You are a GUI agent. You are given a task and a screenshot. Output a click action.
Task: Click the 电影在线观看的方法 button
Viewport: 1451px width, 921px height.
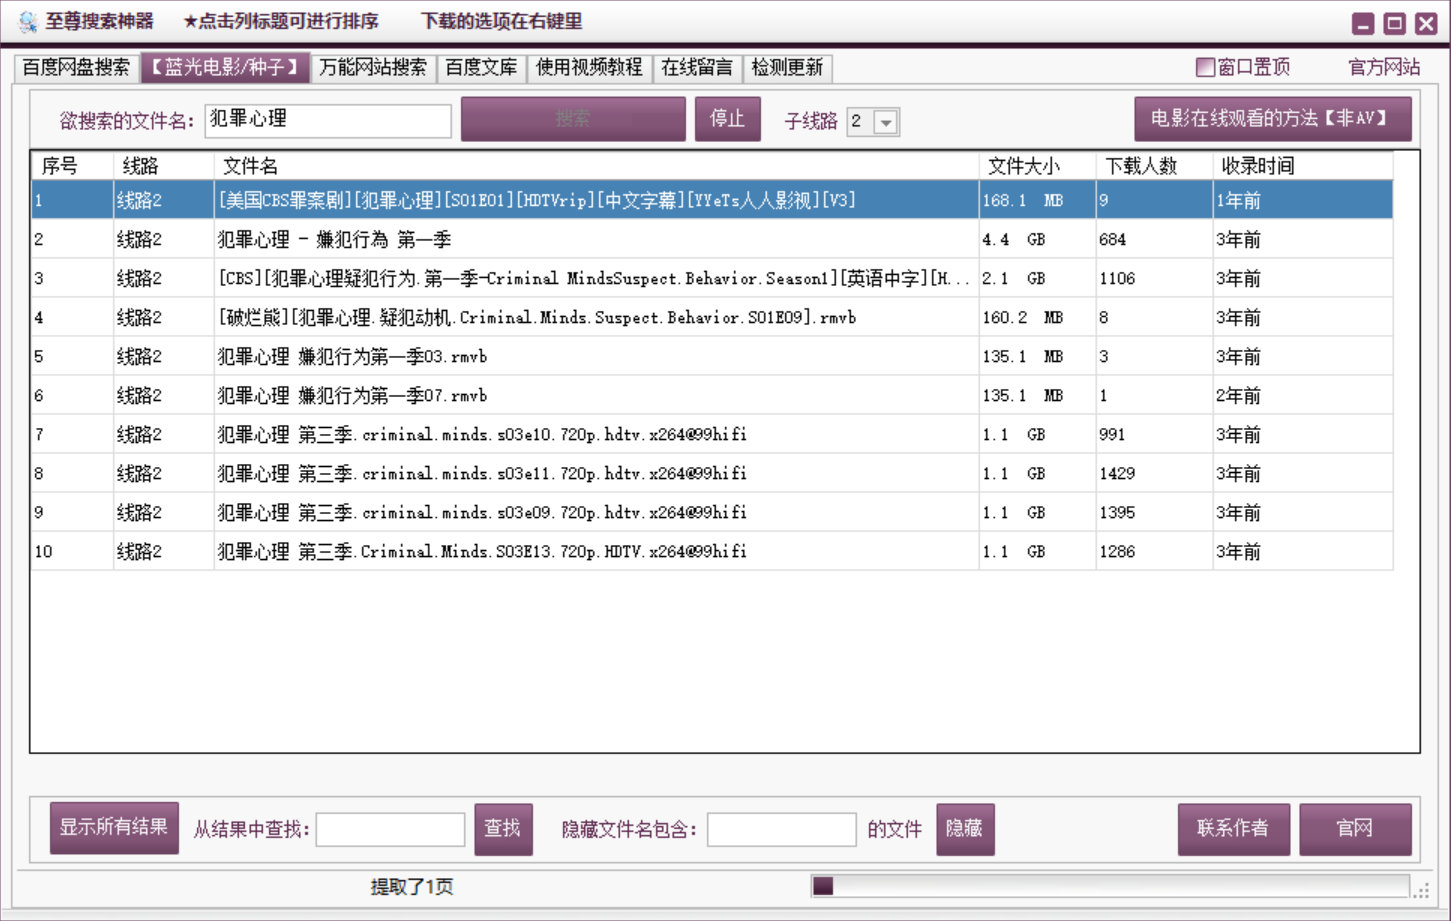[x=1272, y=119]
